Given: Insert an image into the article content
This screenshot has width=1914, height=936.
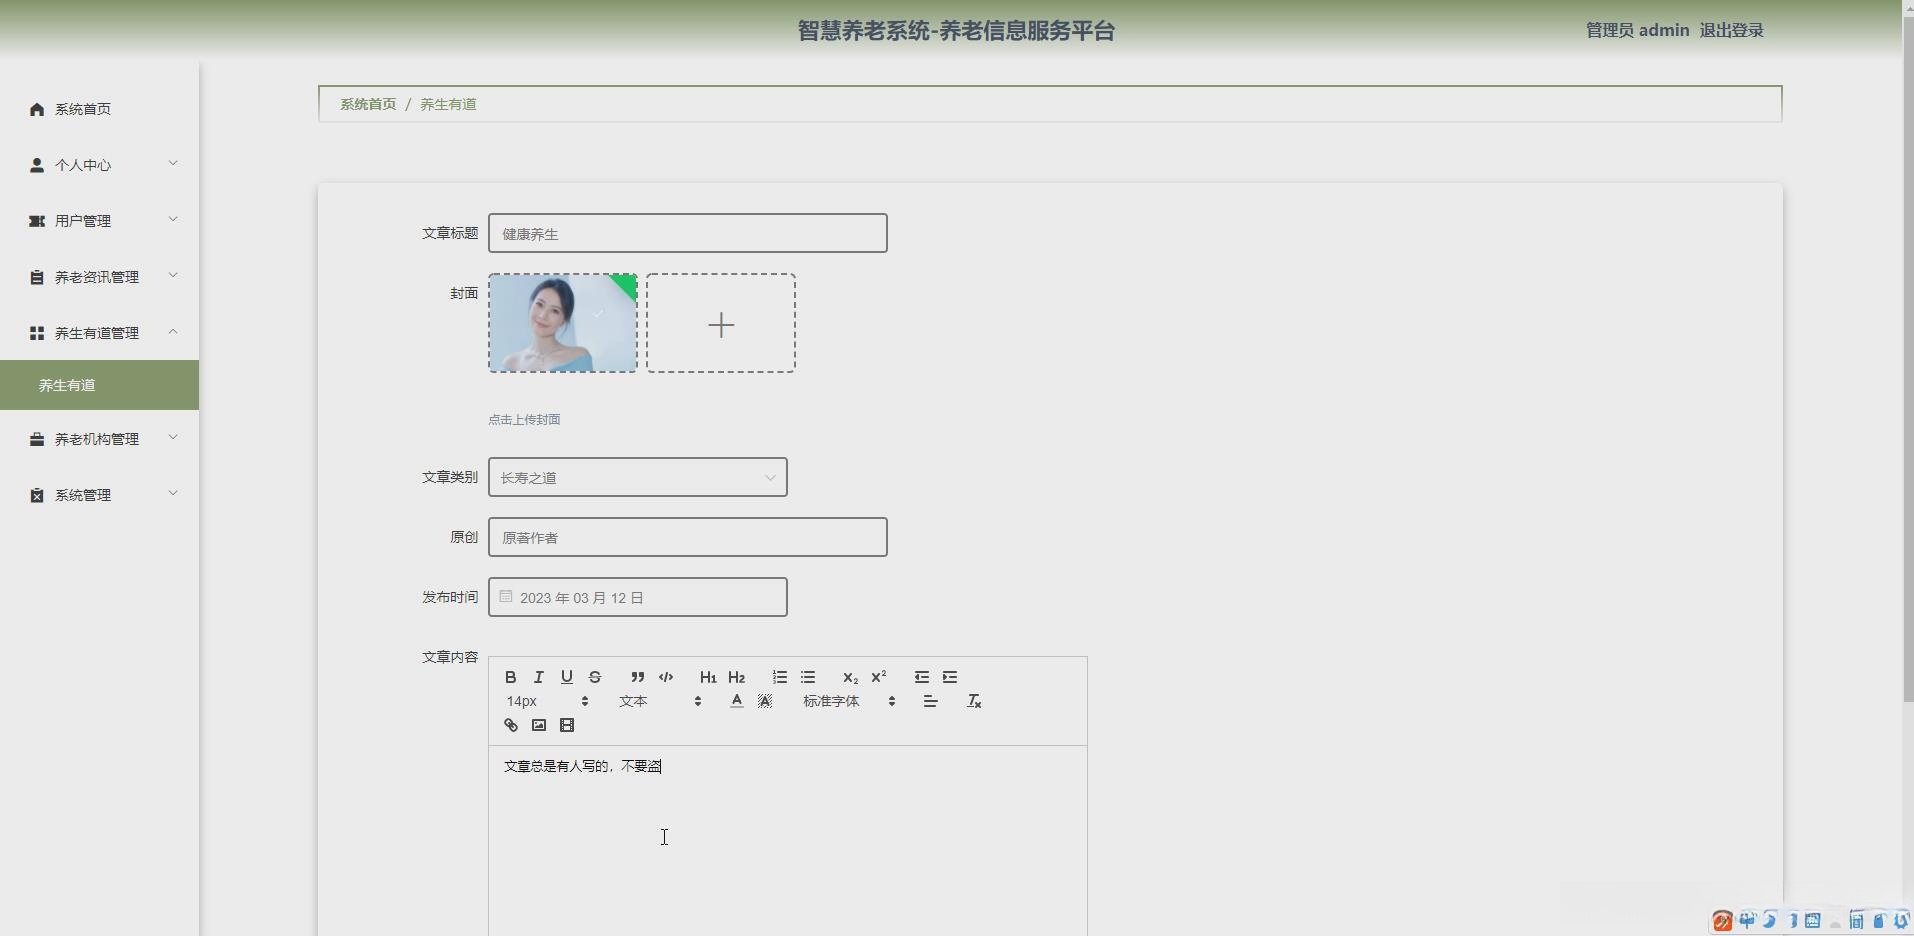Looking at the screenshot, I should tap(538, 725).
